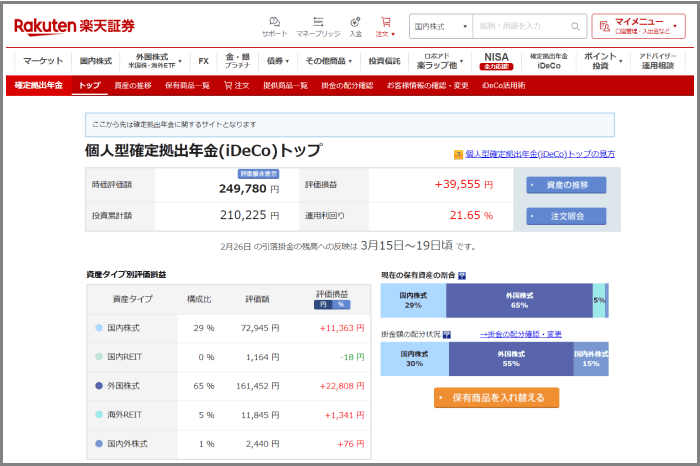
Task: Select お客様情報の確認・変更 tab
Action: coord(427,85)
